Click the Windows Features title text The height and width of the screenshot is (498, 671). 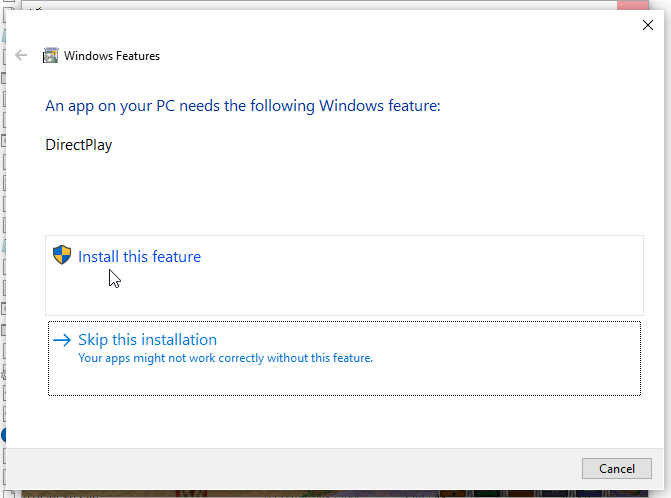click(112, 56)
